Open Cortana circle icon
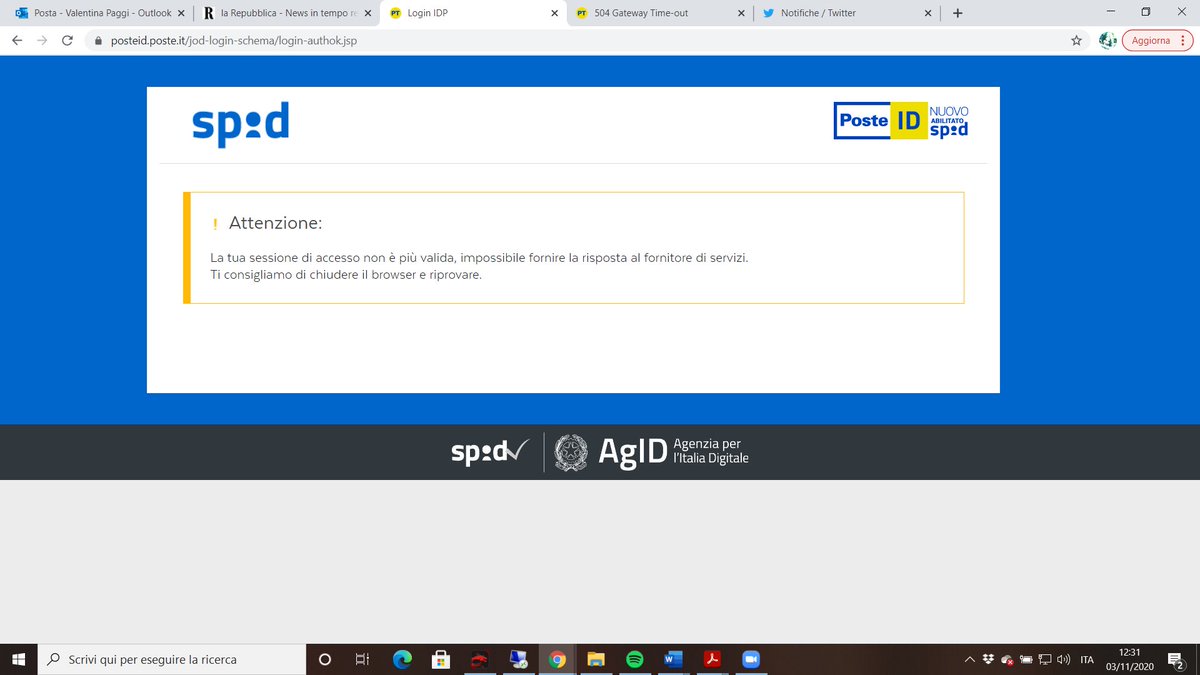Image resolution: width=1200 pixels, height=675 pixels. tap(325, 659)
